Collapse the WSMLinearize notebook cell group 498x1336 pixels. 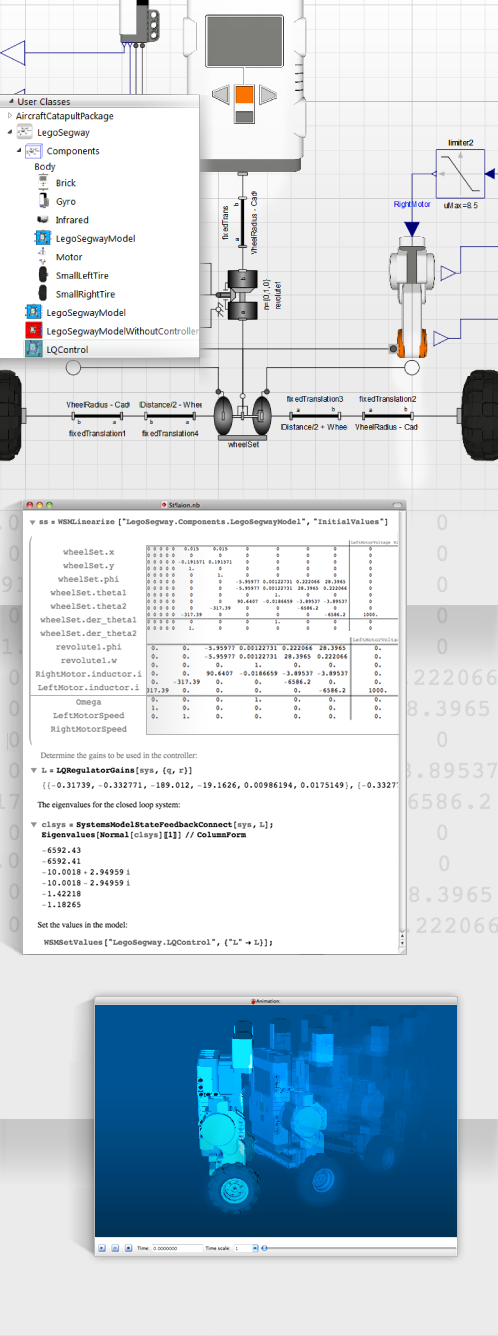30,522
